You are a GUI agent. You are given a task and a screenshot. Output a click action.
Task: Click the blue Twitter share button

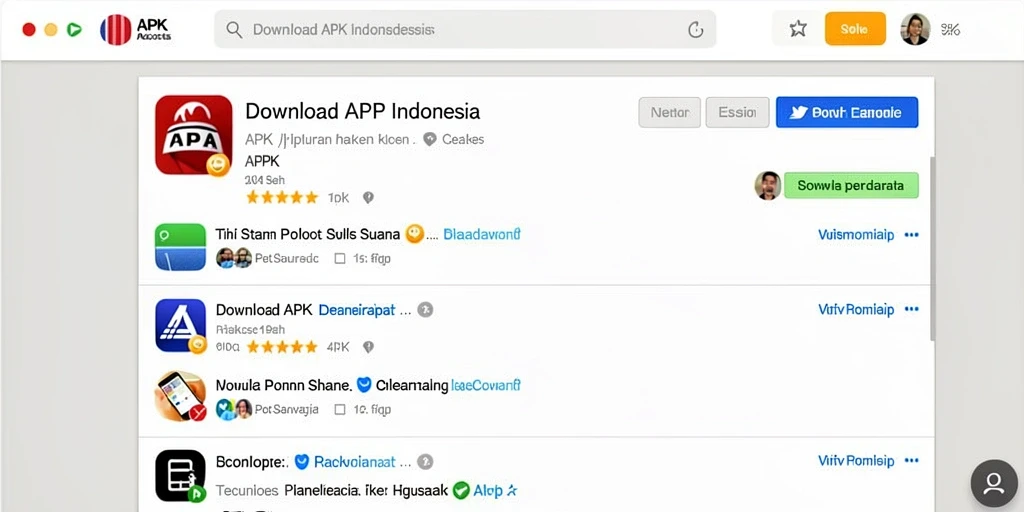(x=847, y=112)
